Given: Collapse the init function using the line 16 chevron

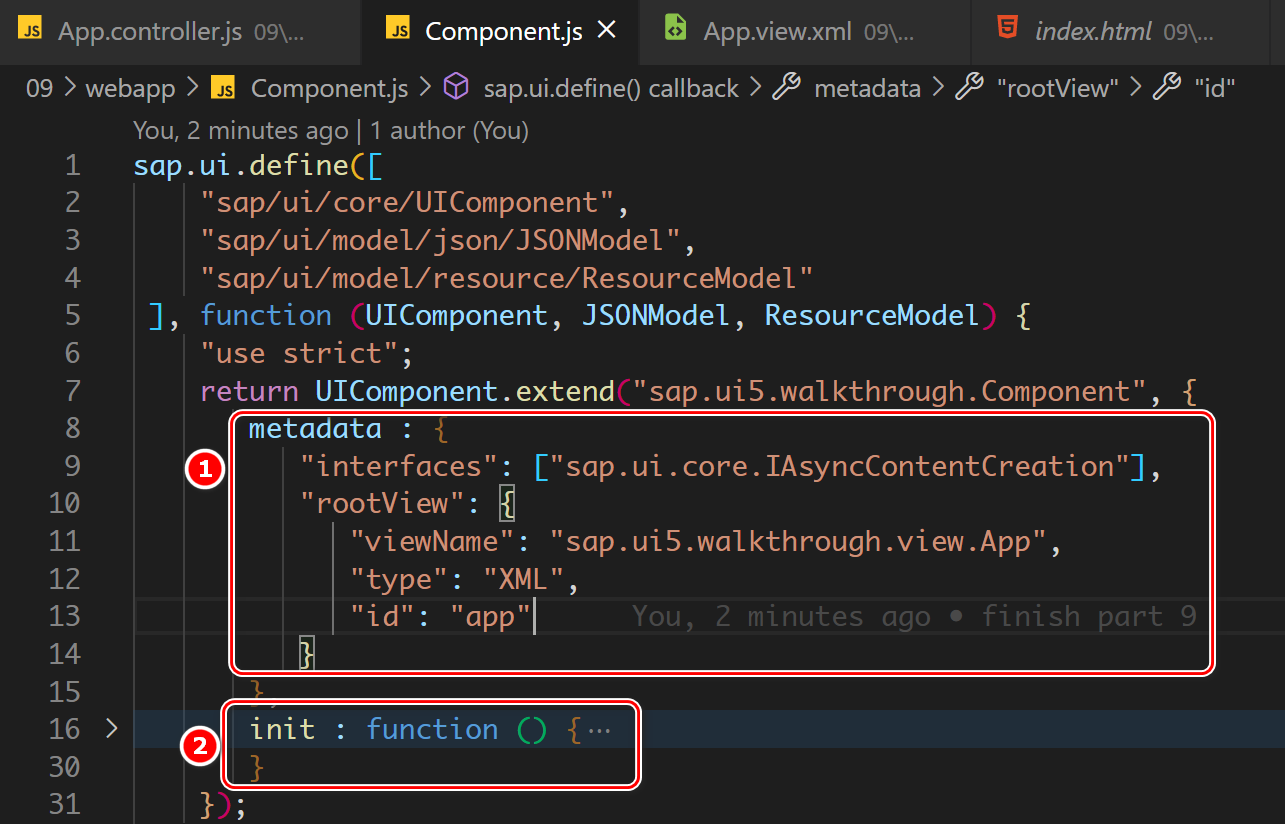Looking at the screenshot, I should [x=110, y=729].
